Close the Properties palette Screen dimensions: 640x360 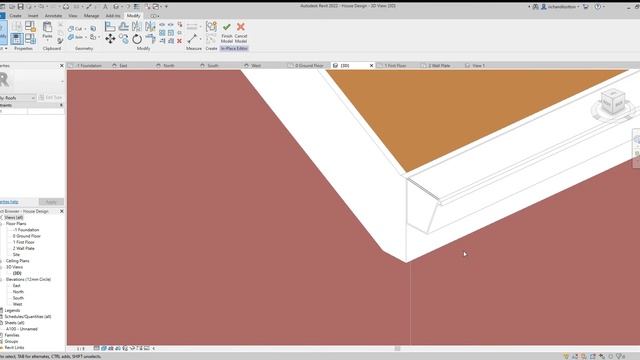pos(62,65)
